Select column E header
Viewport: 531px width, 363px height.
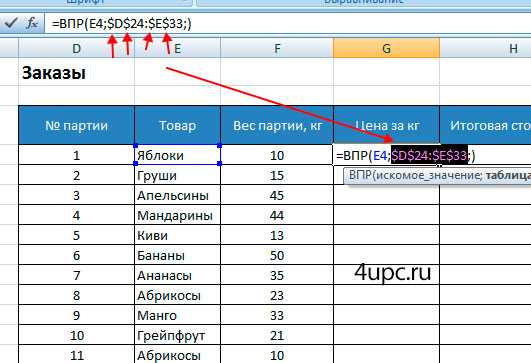tap(177, 48)
